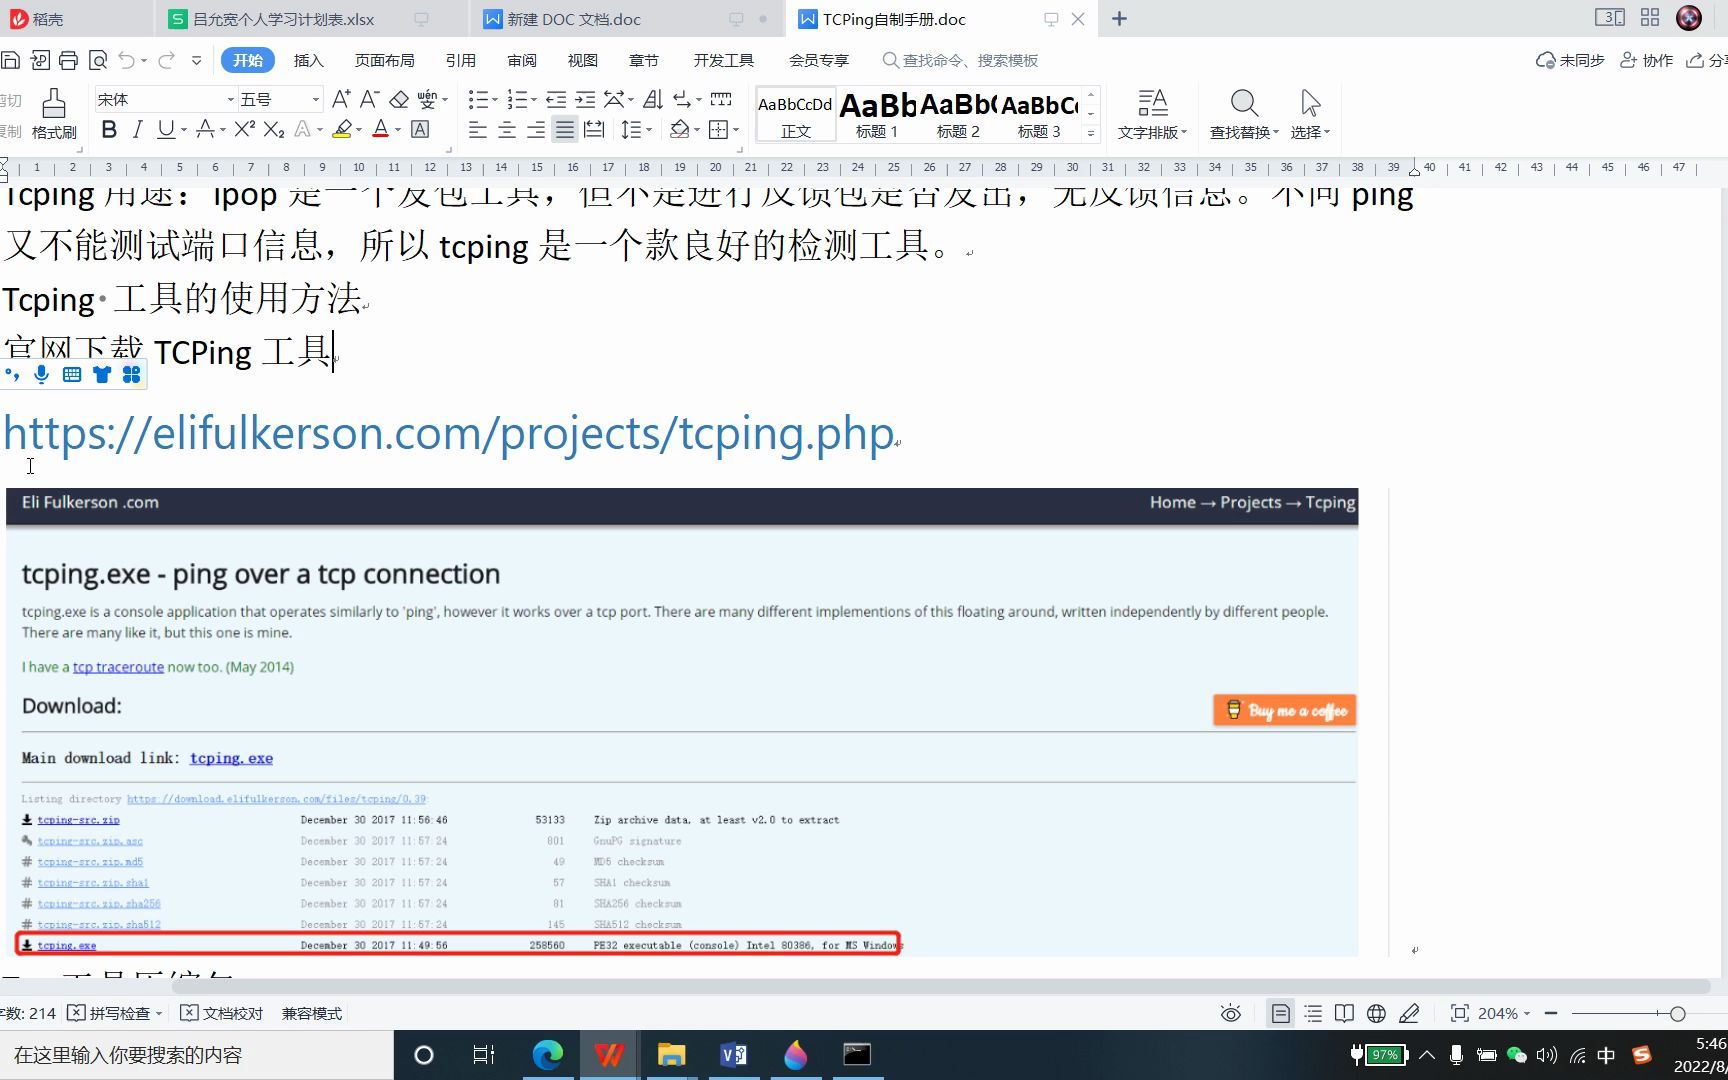Increase paragraph indent
This screenshot has width=1728, height=1080.
pos(585,99)
